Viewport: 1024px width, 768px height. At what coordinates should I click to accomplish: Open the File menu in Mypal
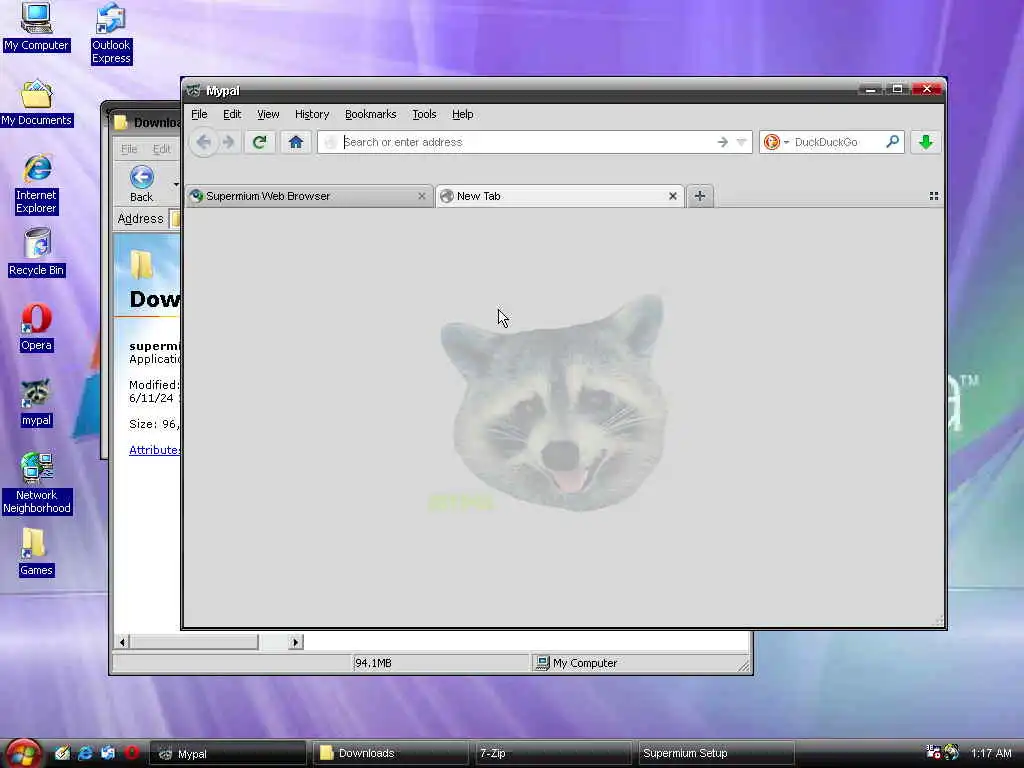(199, 114)
